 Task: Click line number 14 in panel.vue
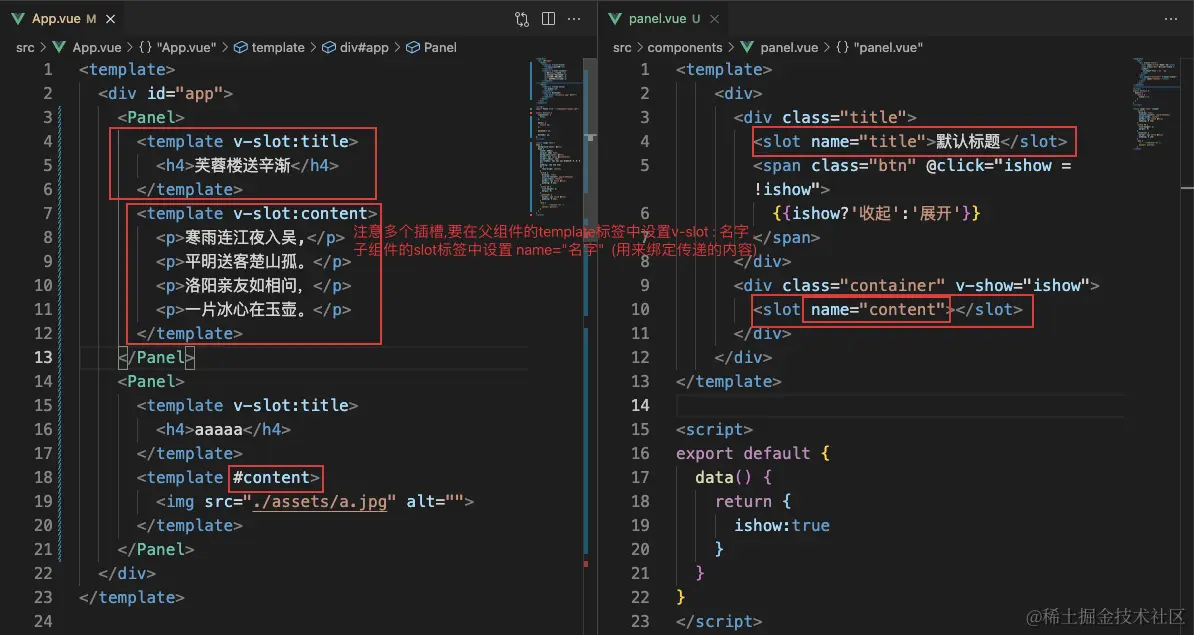[x=640, y=405]
